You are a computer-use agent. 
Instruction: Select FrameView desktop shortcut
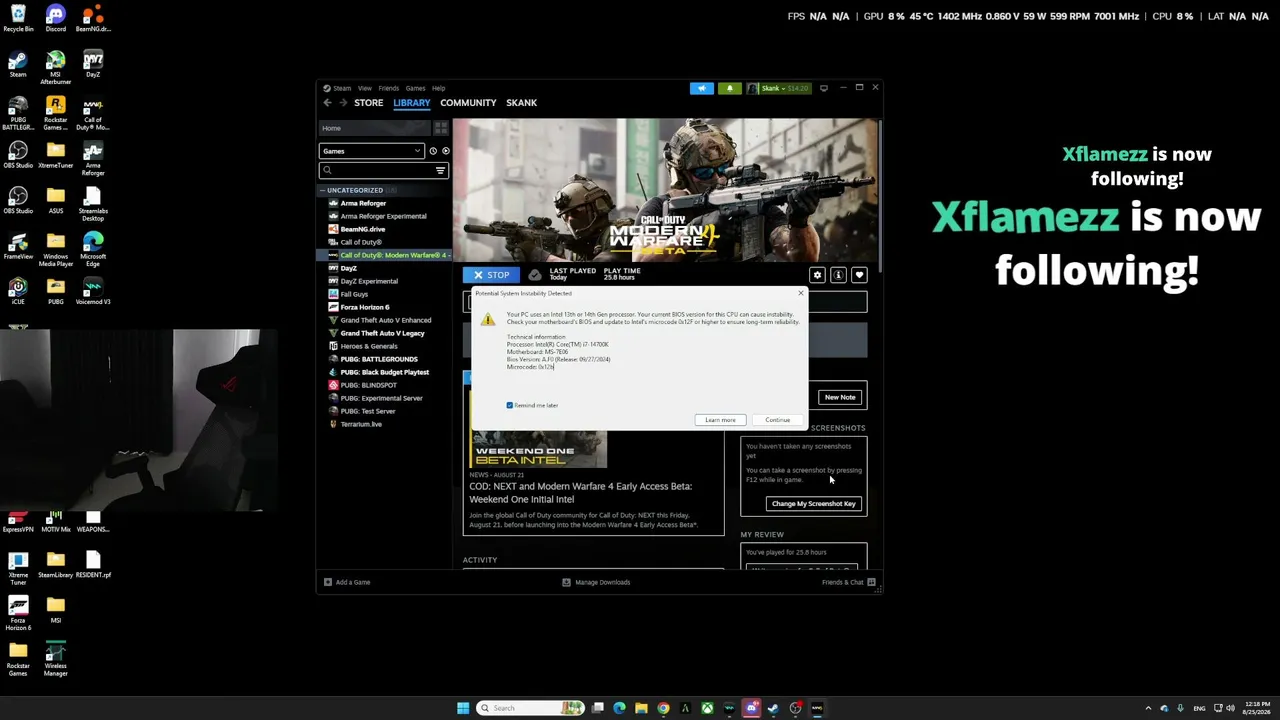tap(18, 246)
